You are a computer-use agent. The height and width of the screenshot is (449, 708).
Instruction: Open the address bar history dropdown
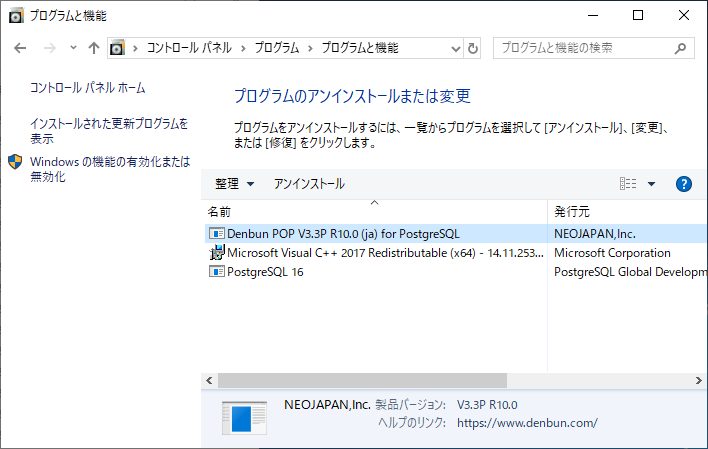click(455, 48)
